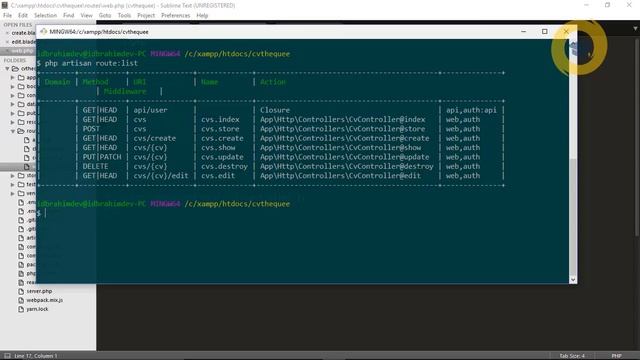Minimize the MINGW64 terminal window

(524, 31)
